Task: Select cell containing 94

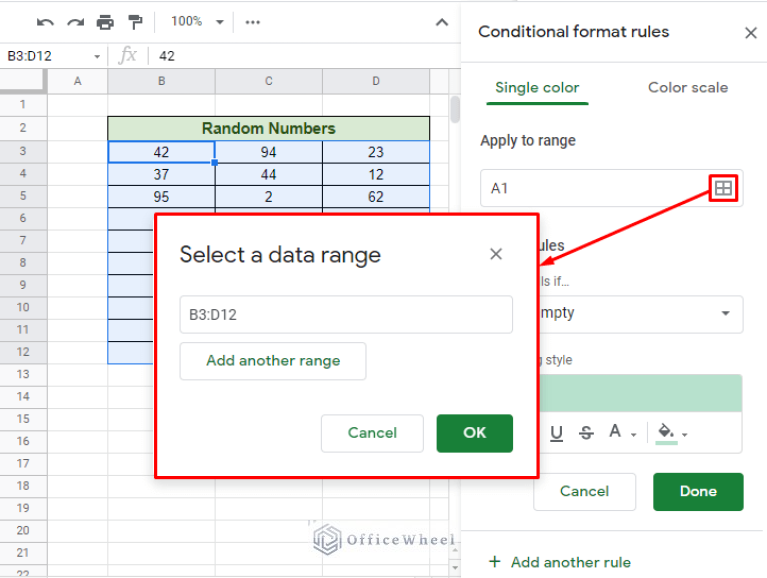Action: pos(269,152)
